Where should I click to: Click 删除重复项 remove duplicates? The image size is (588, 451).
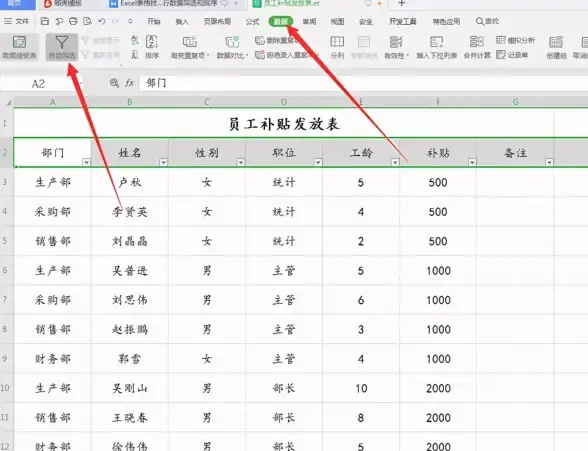[277, 40]
